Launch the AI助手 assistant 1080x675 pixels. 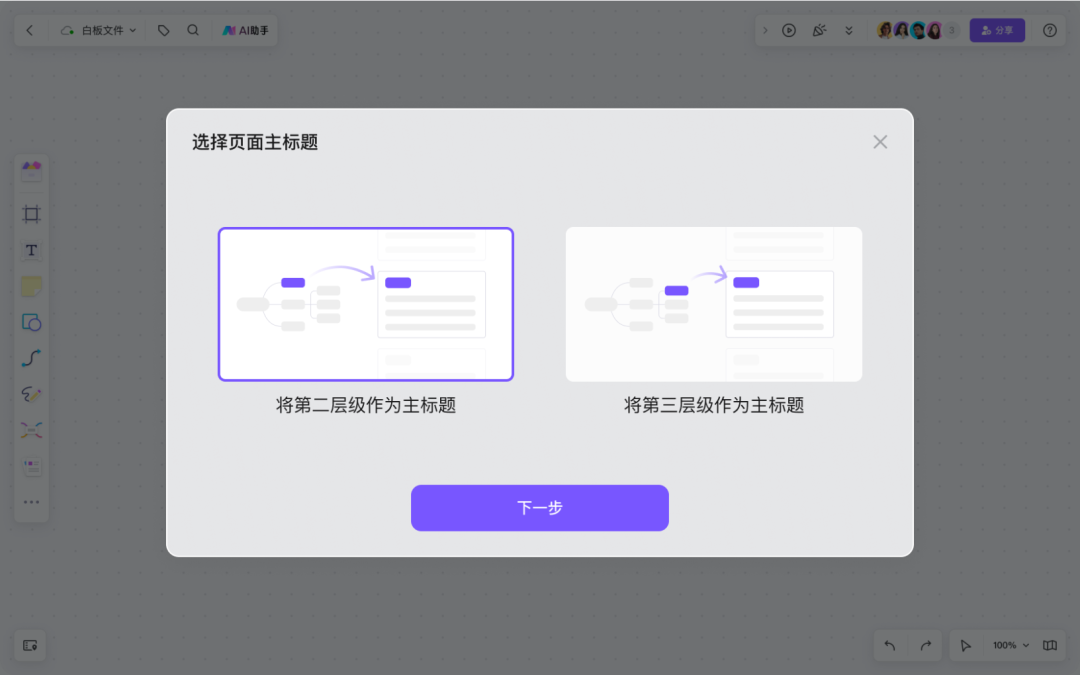click(245, 30)
